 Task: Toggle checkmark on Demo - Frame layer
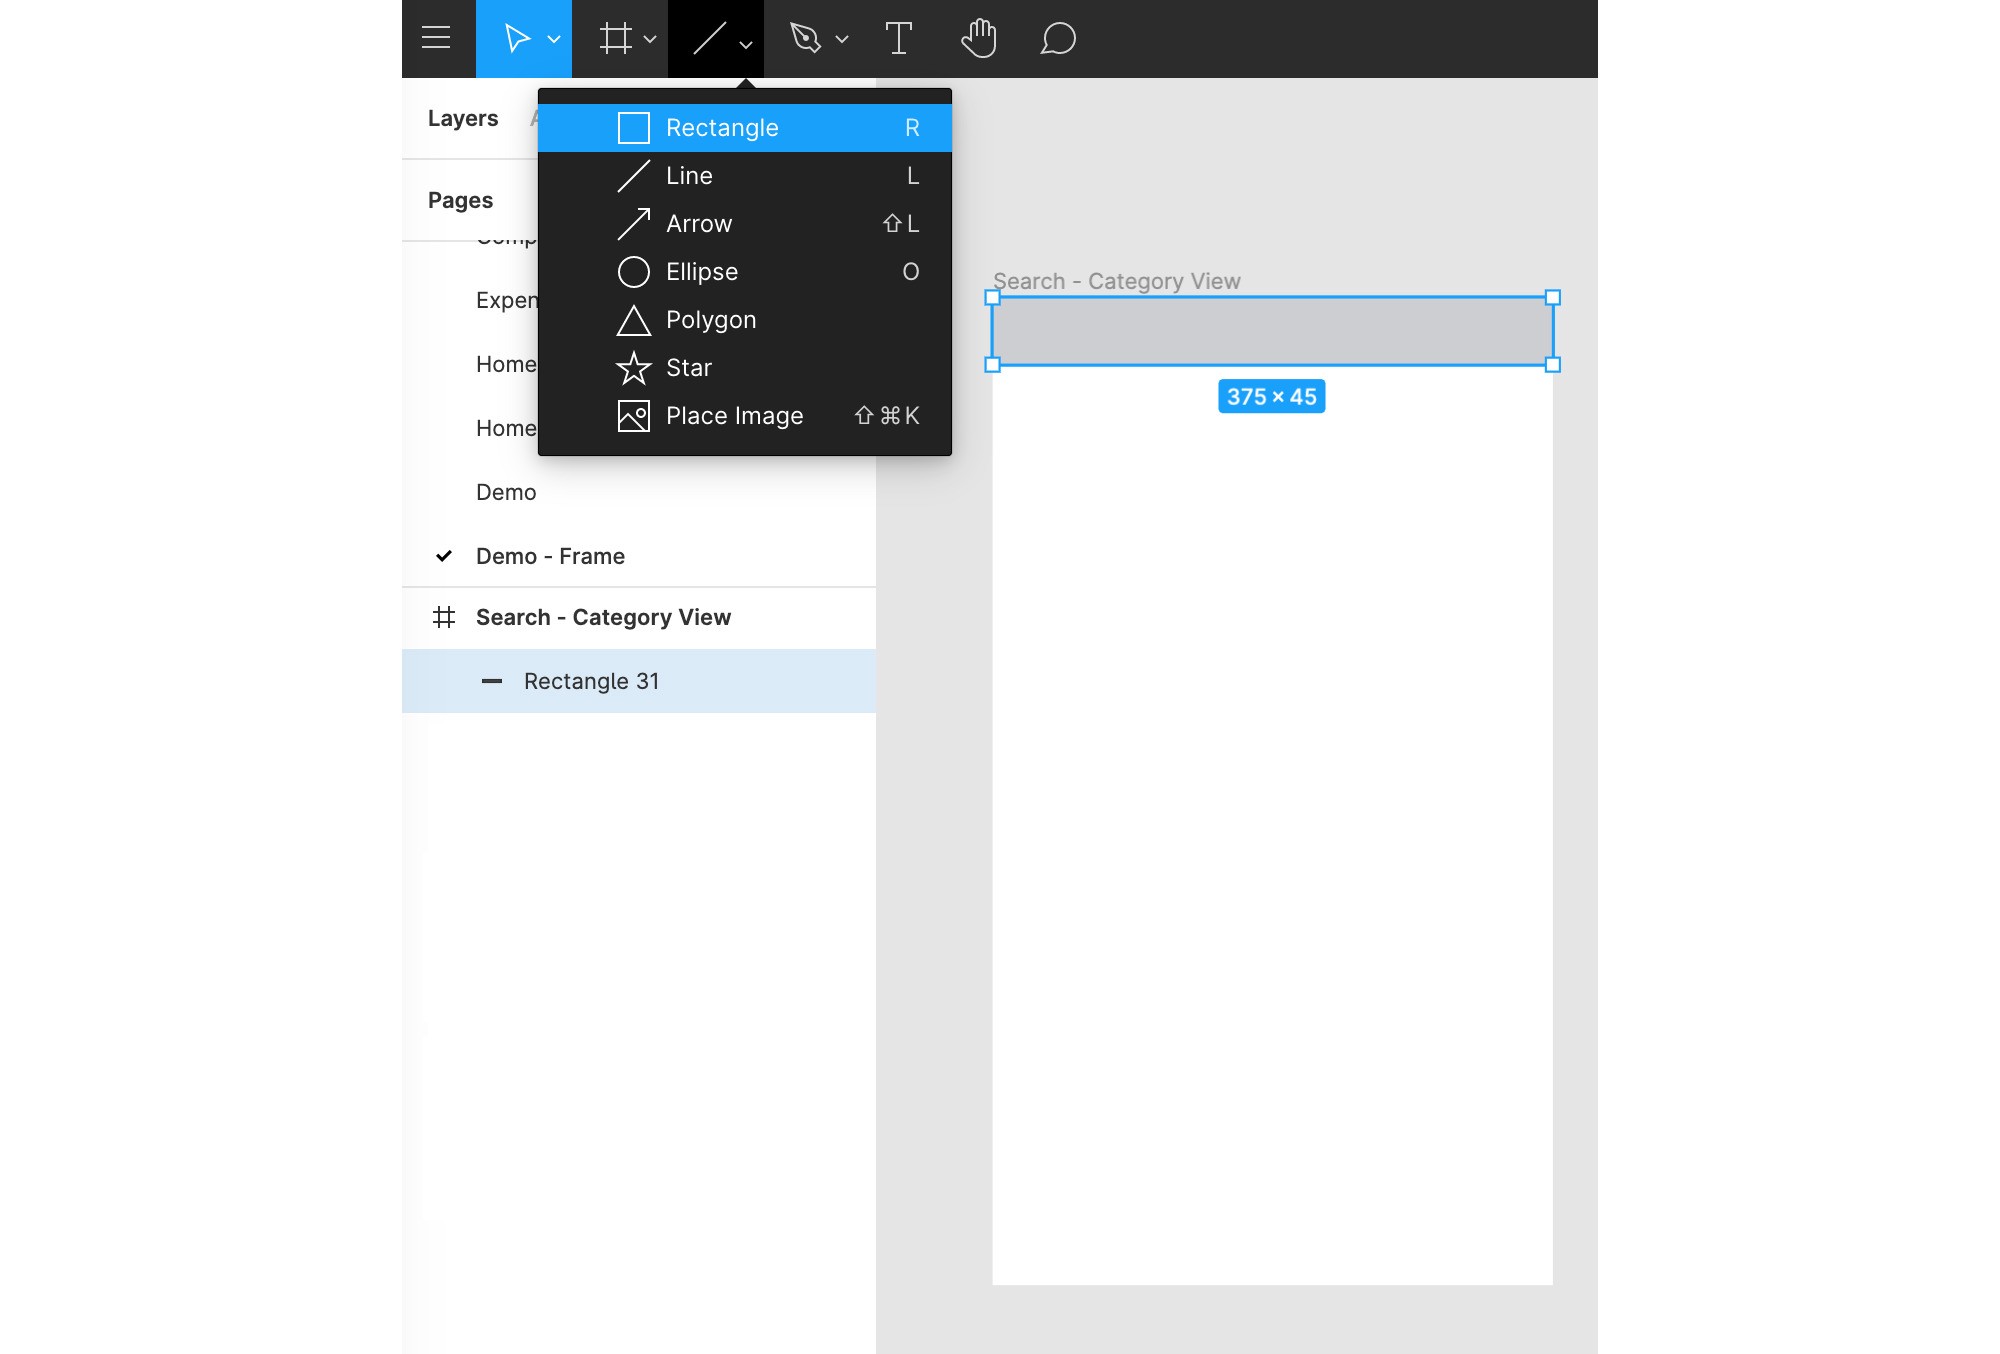pyautogui.click(x=444, y=555)
